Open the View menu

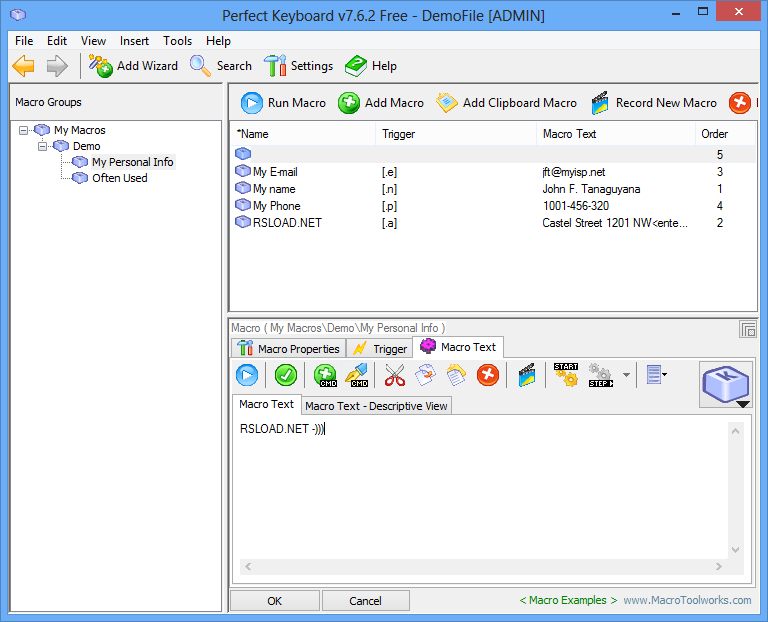(x=93, y=41)
